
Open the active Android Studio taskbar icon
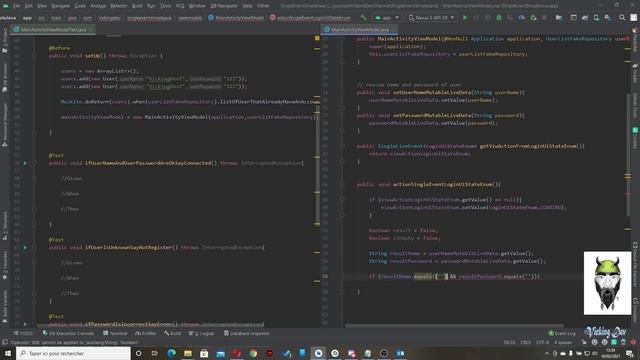tap(319, 353)
